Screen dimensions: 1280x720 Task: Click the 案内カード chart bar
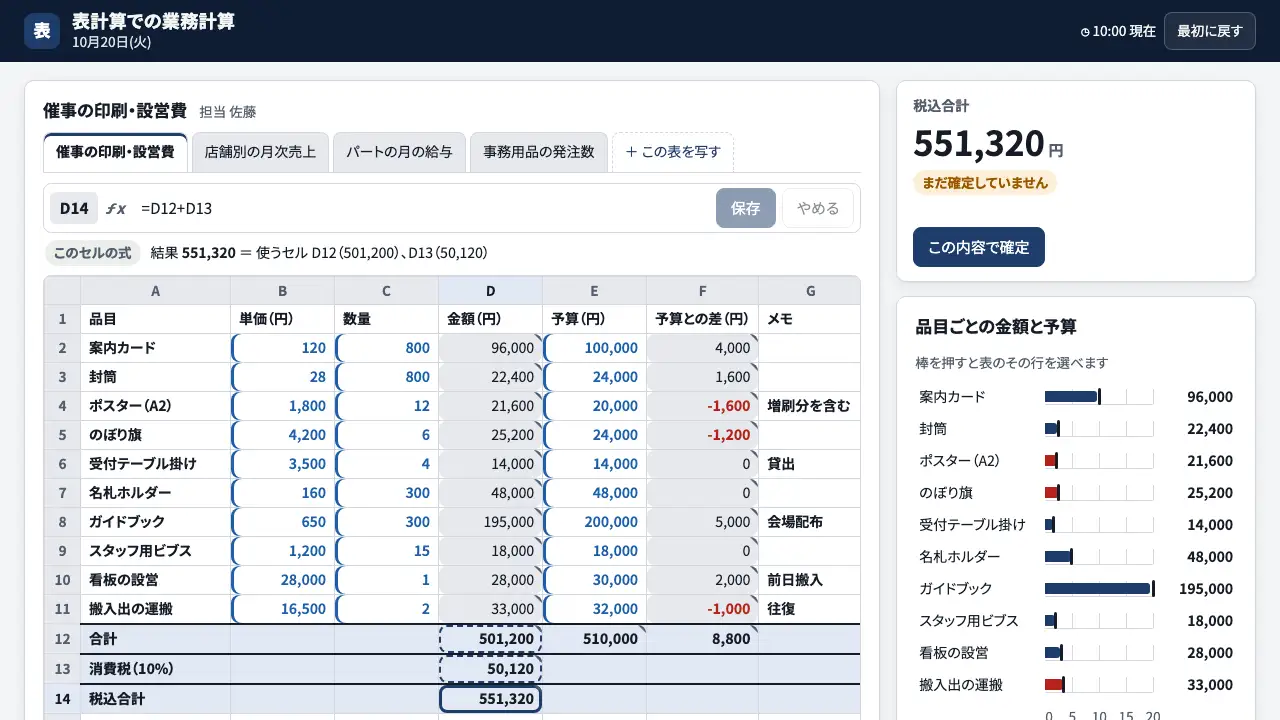tap(1071, 396)
